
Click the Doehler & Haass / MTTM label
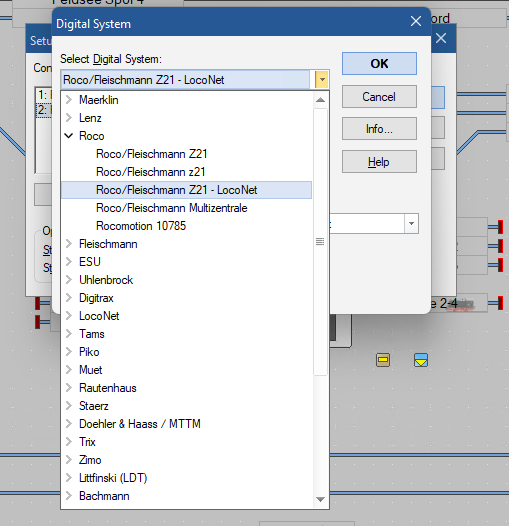tap(140, 424)
